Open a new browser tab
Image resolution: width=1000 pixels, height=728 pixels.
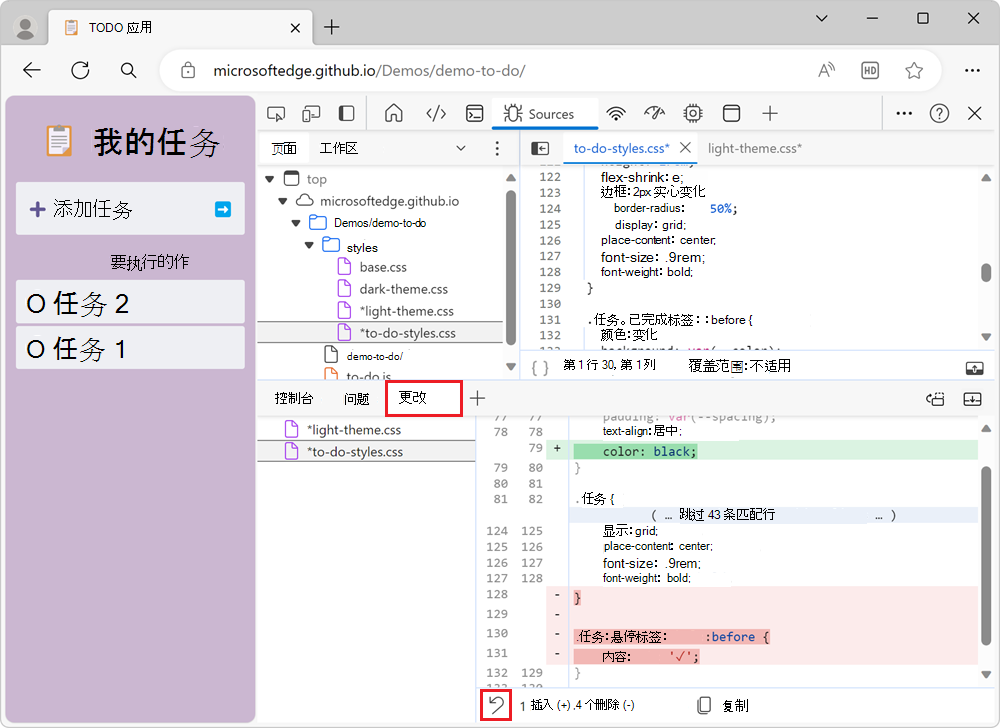pos(332,27)
